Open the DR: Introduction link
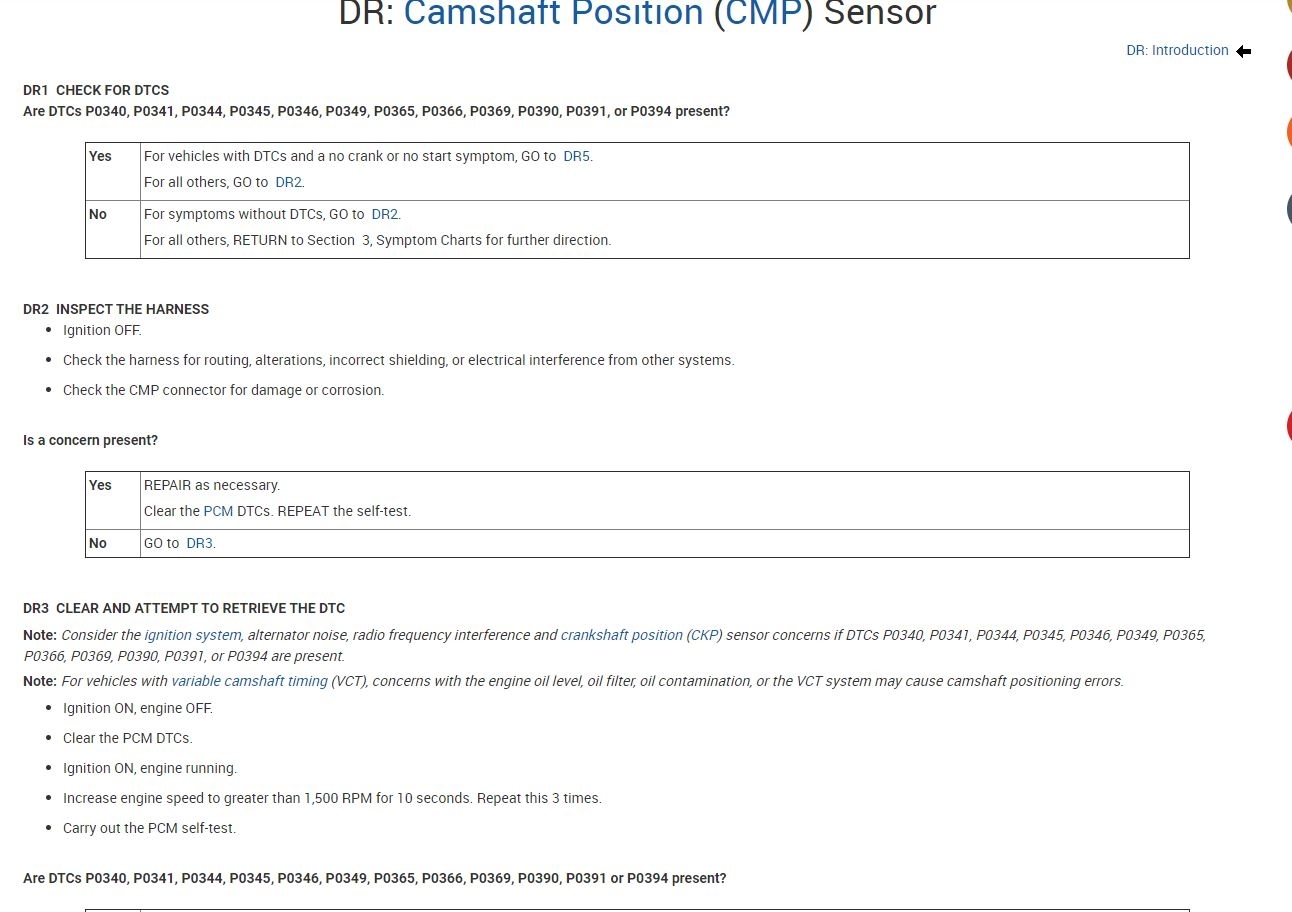Image resolution: width=1292 pixels, height=912 pixels. click(x=1177, y=50)
